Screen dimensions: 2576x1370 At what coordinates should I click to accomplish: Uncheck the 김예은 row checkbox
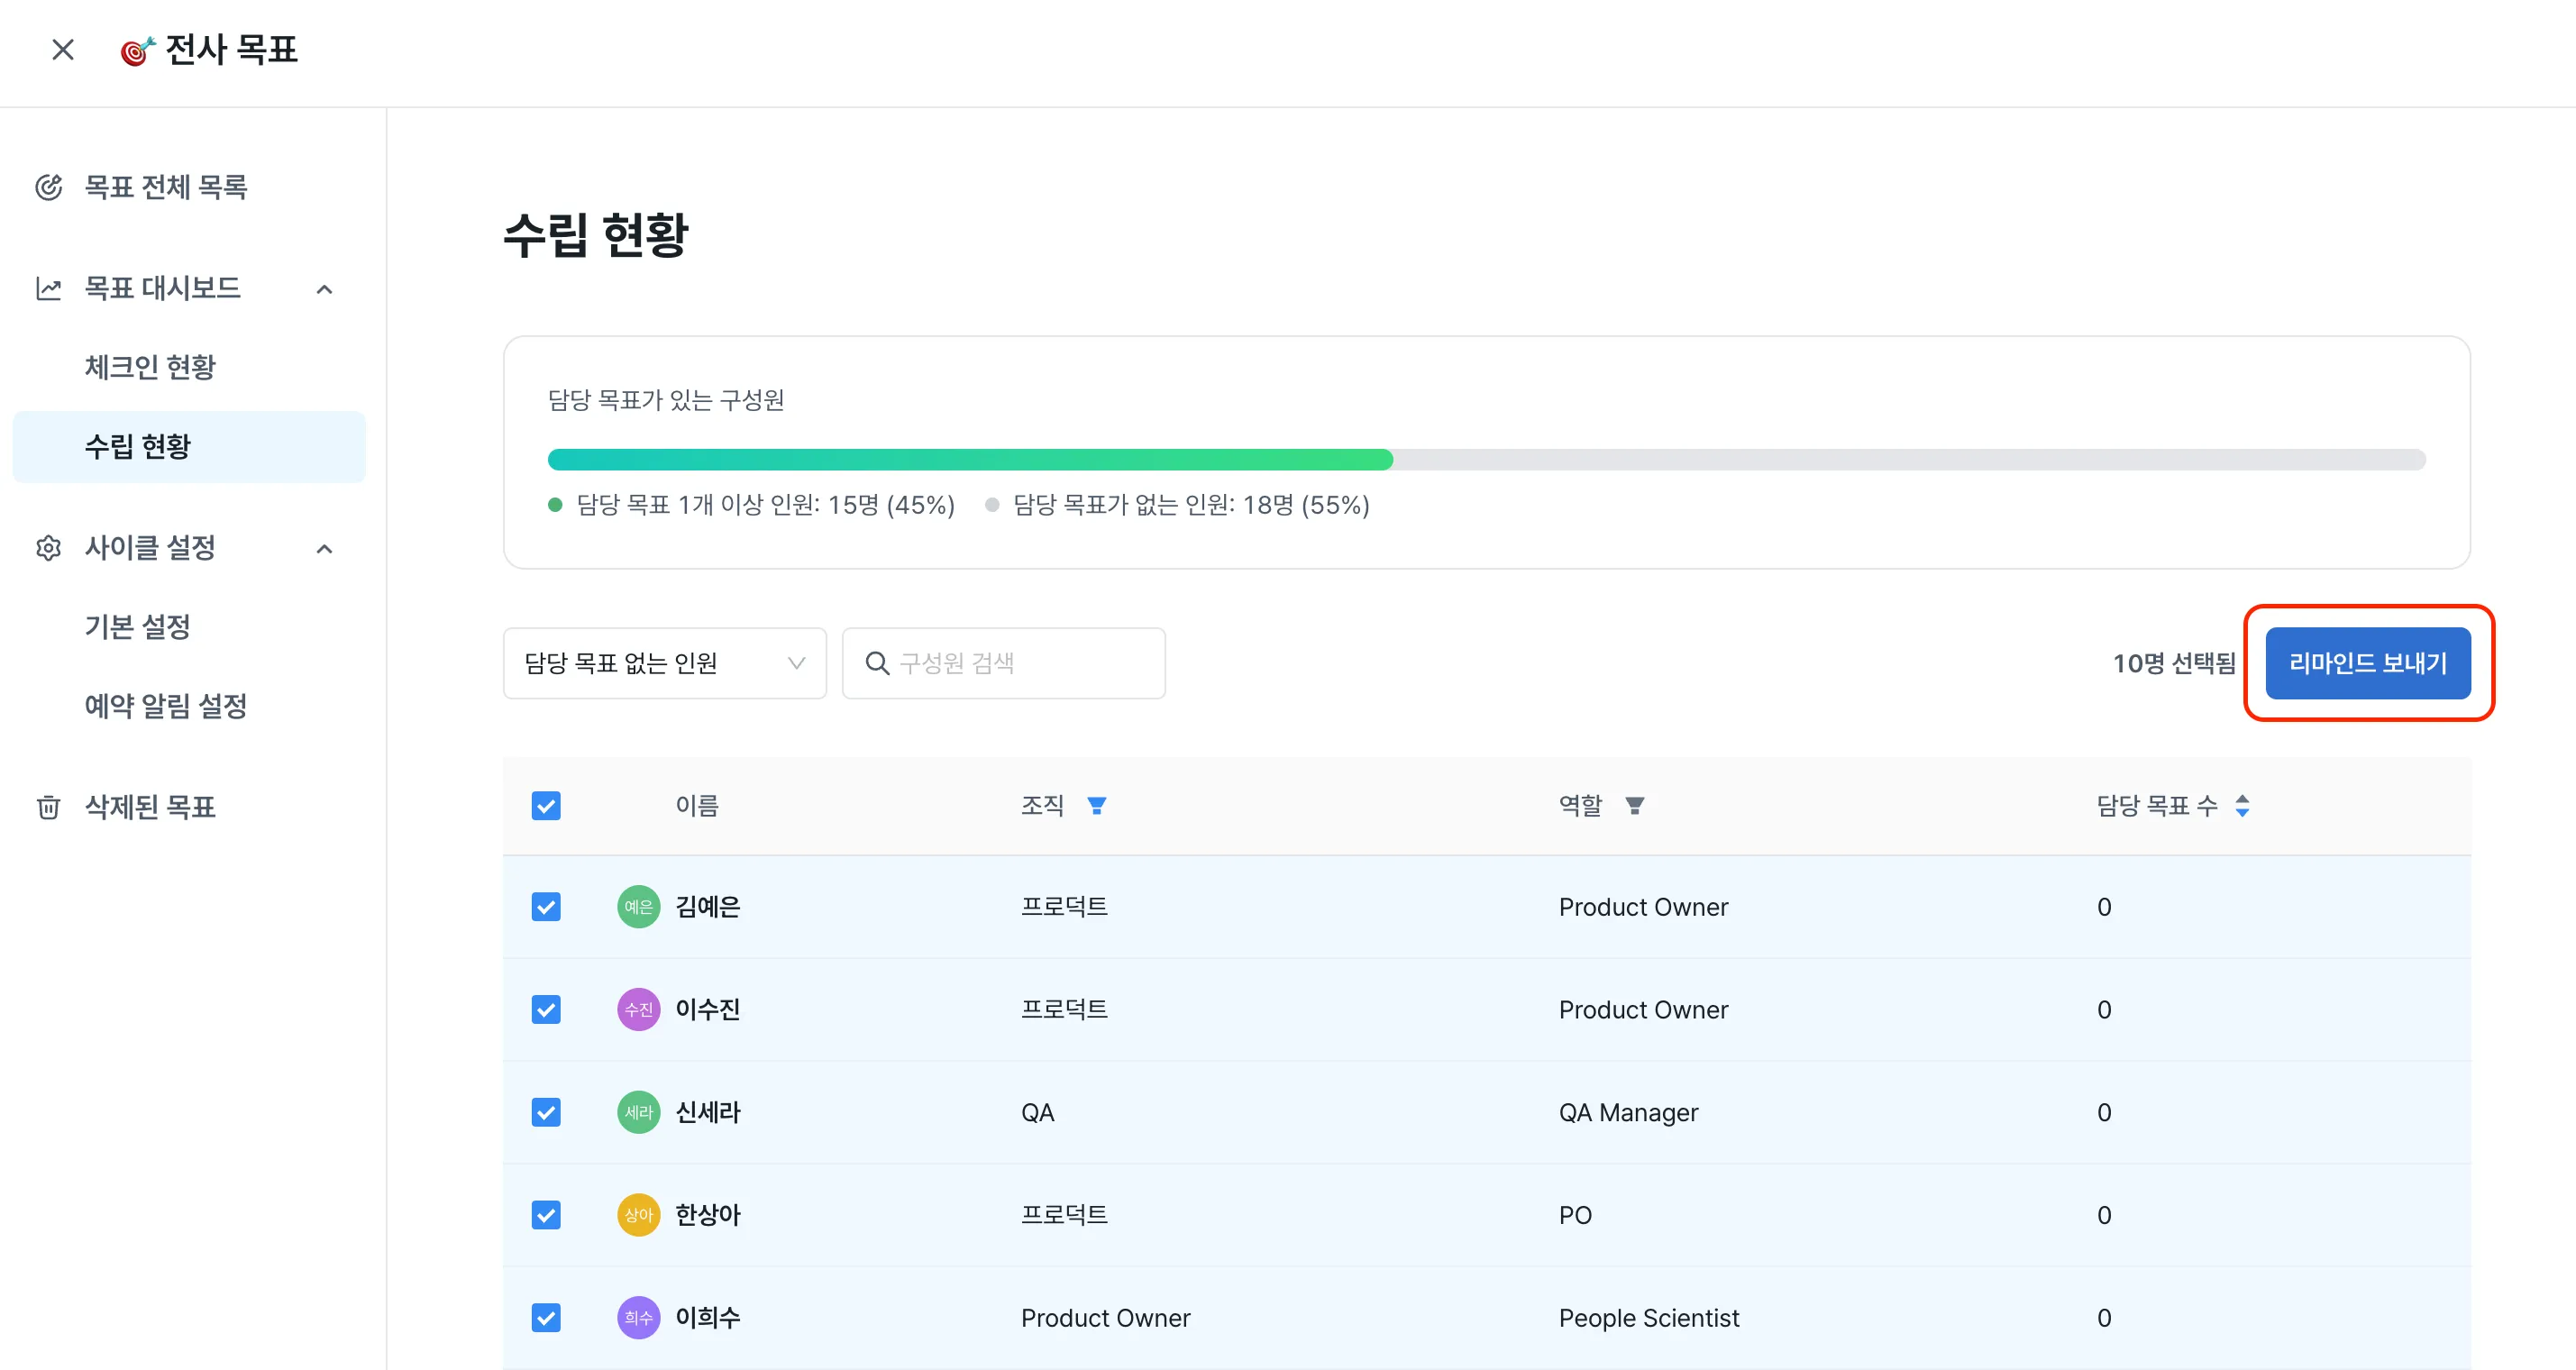[546, 907]
